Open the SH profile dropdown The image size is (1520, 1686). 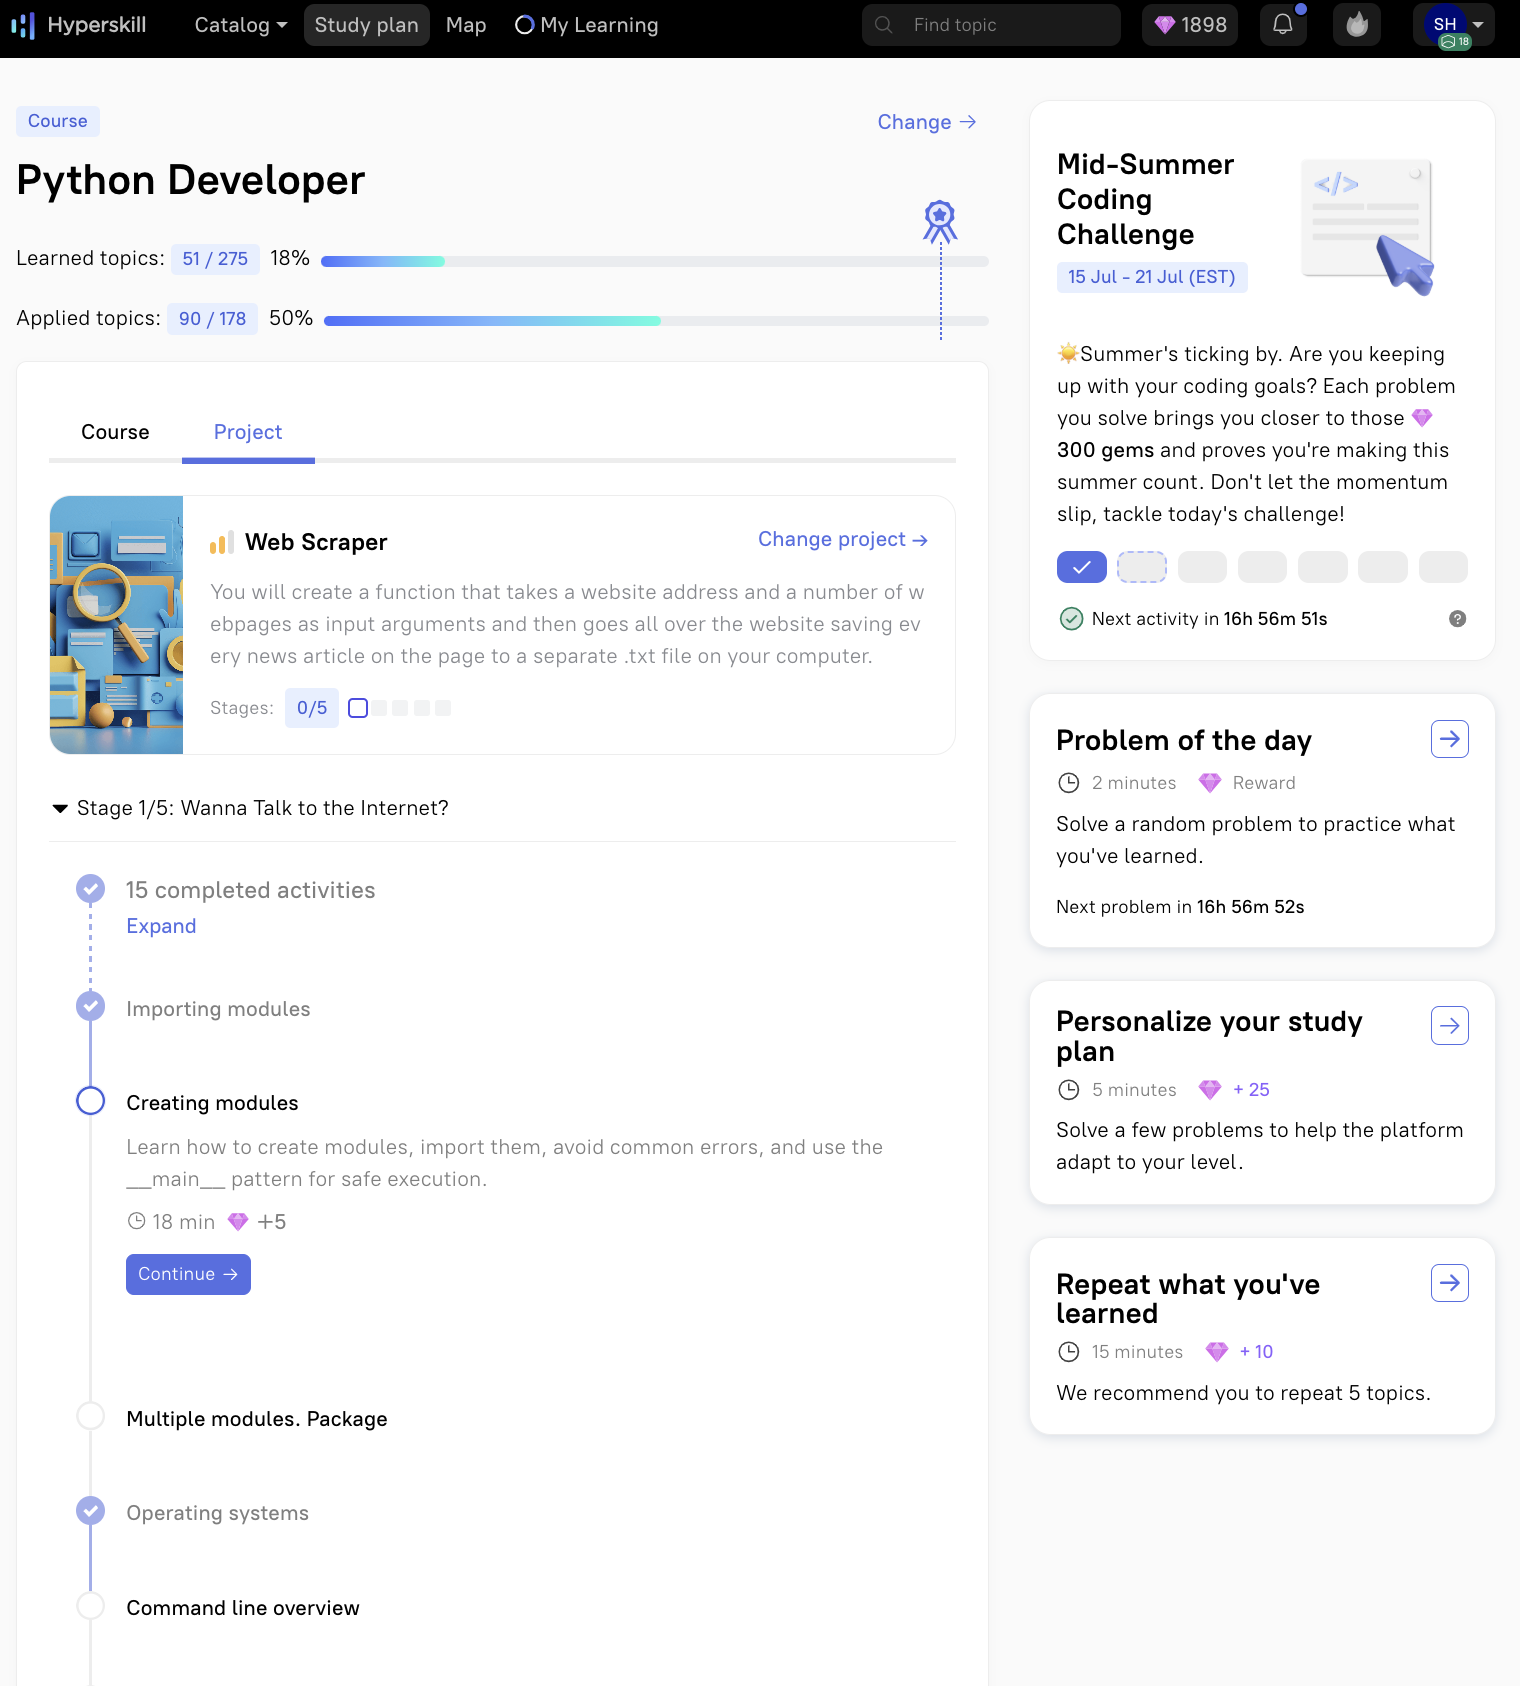(1454, 25)
